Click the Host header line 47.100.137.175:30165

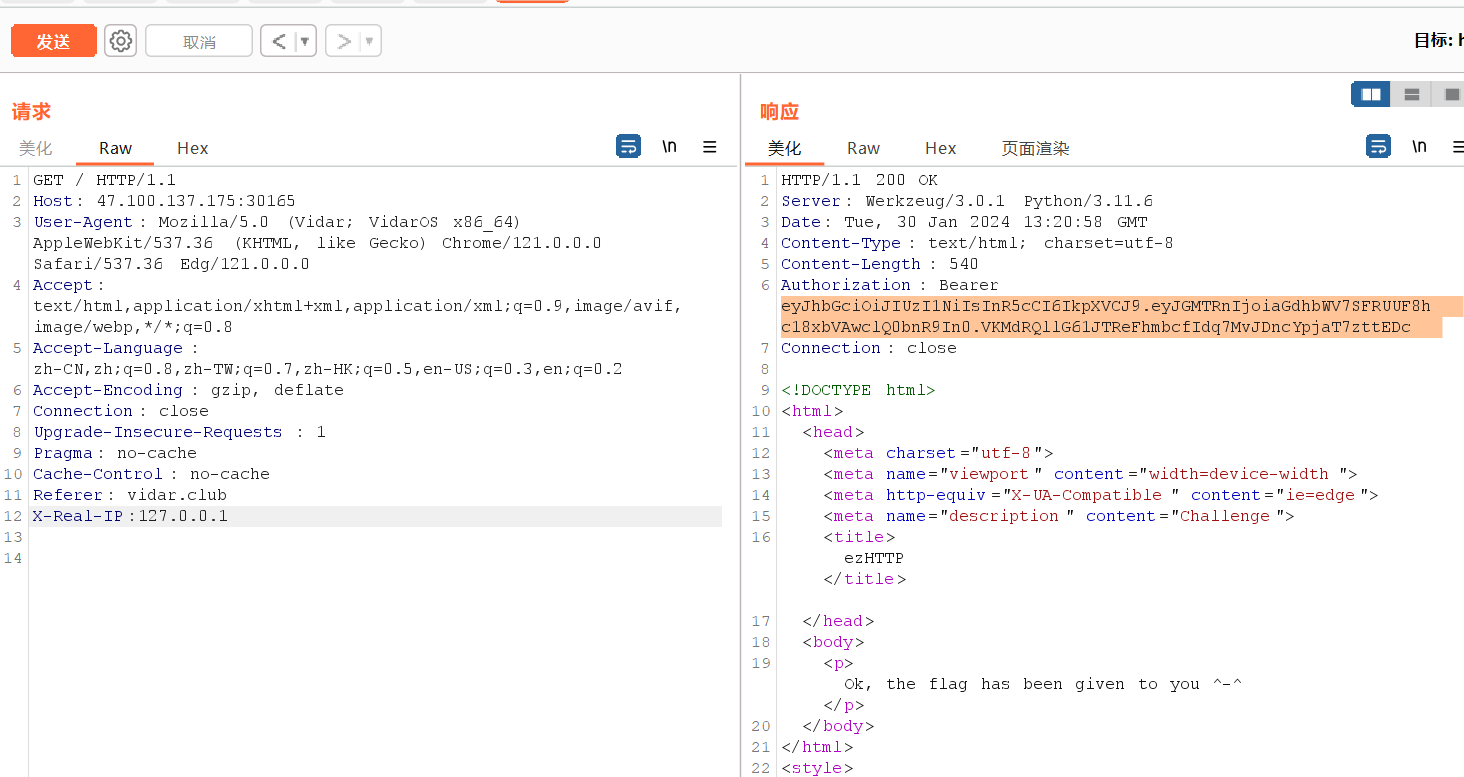pos(164,201)
